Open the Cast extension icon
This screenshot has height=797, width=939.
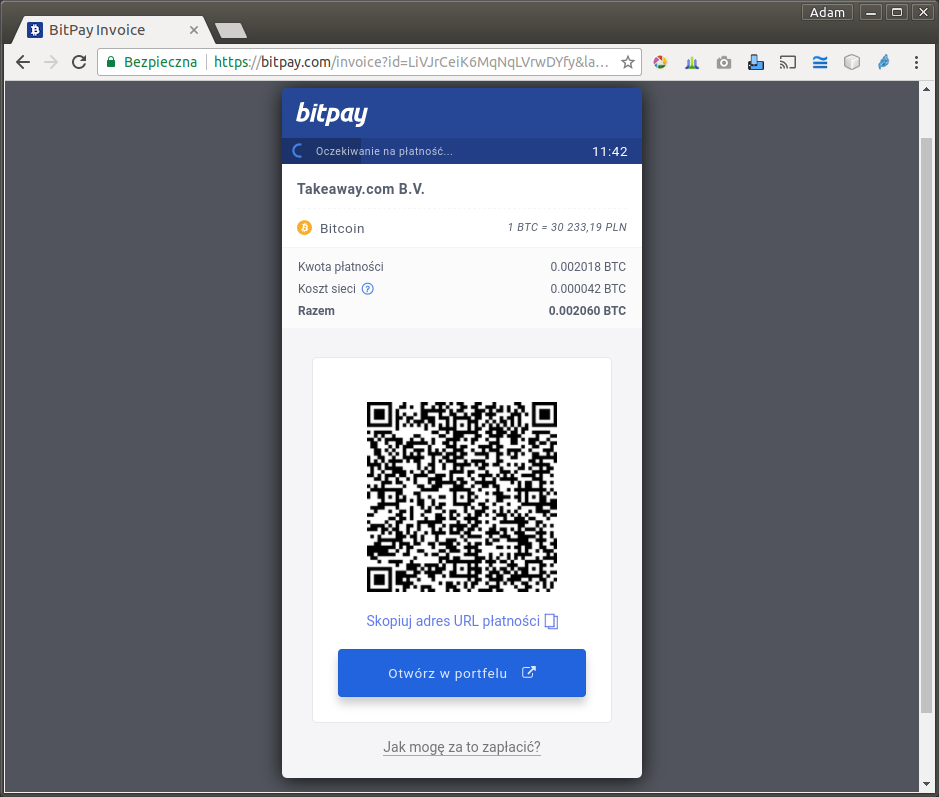click(788, 62)
